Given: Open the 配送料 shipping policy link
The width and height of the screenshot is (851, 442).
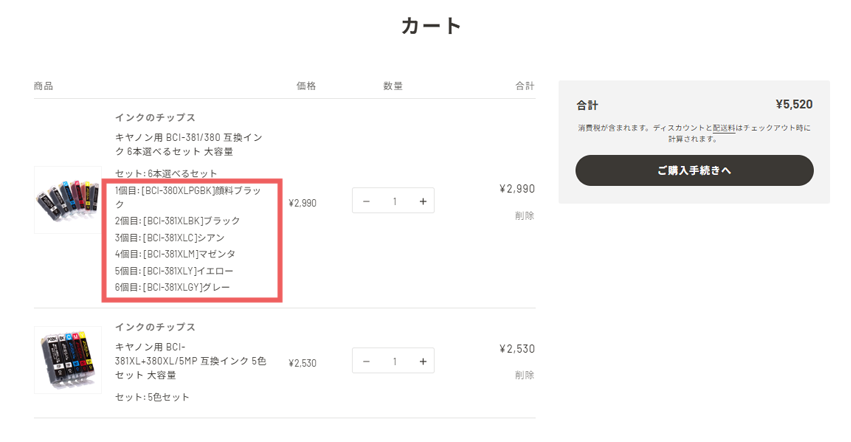Looking at the screenshot, I should coord(723,128).
